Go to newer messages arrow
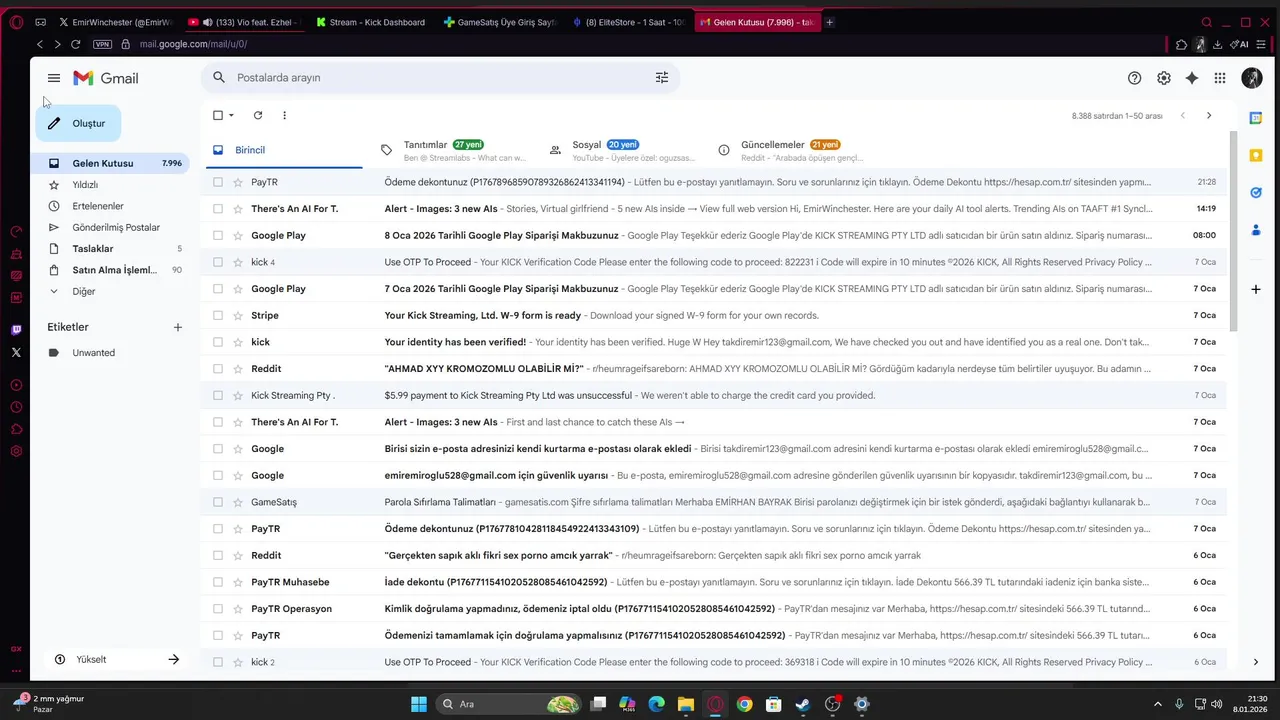 [1182, 116]
